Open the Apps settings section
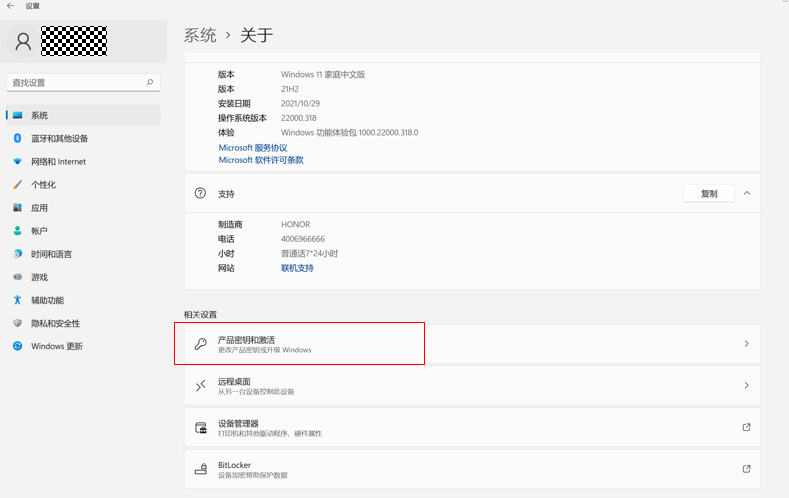The height and width of the screenshot is (498, 789). [x=39, y=208]
